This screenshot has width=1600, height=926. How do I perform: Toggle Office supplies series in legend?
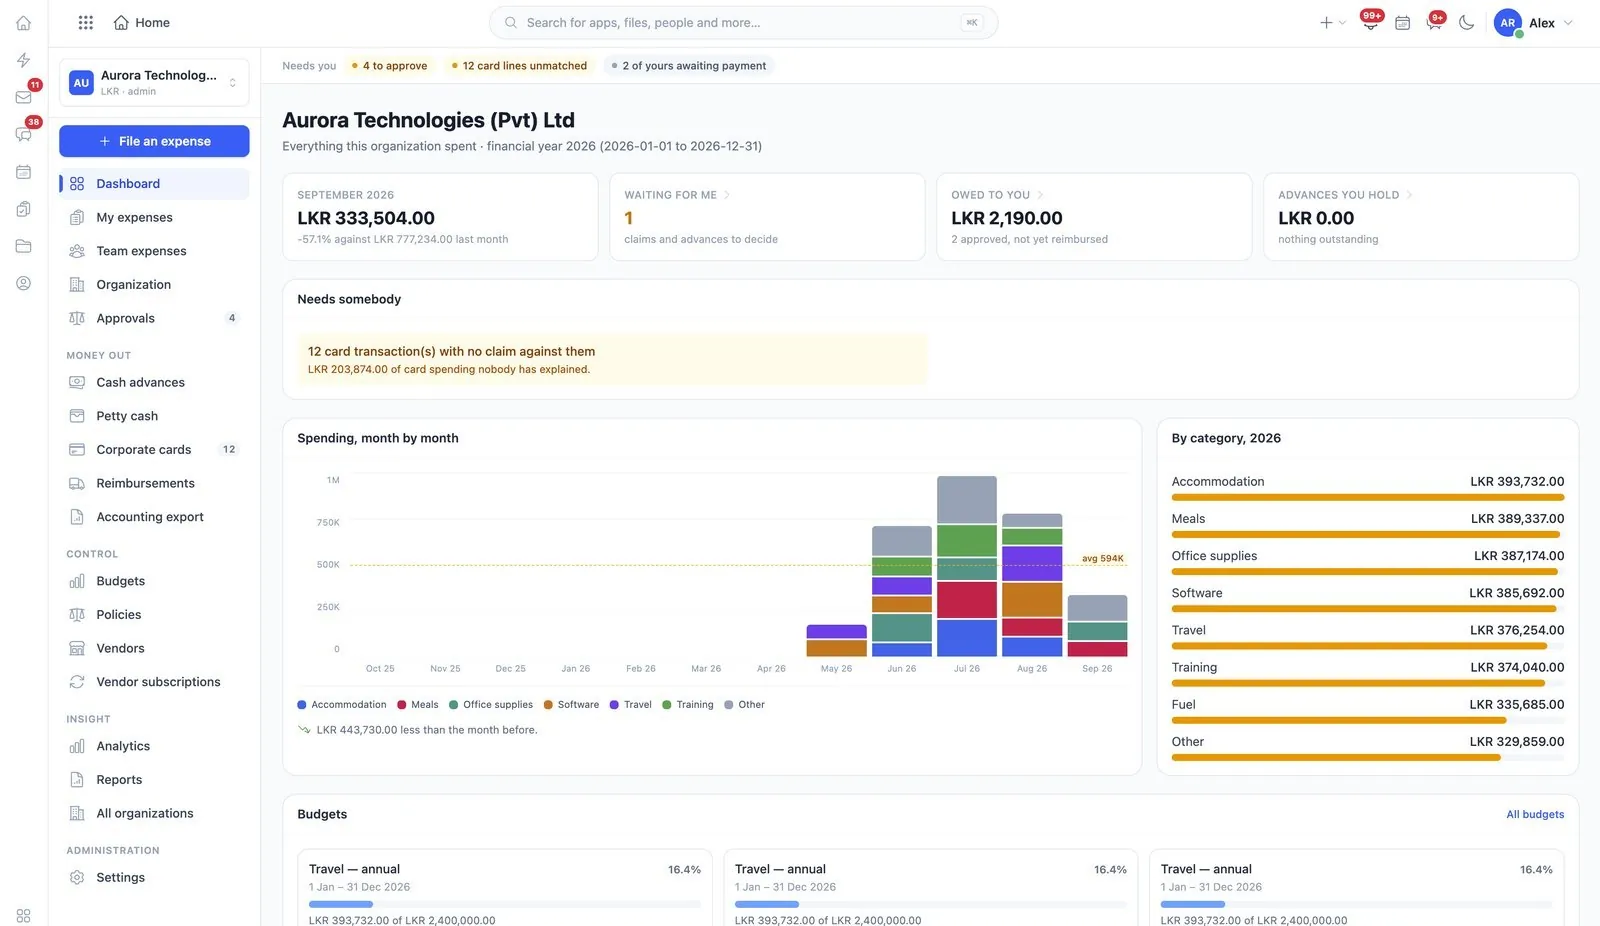point(491,705)
